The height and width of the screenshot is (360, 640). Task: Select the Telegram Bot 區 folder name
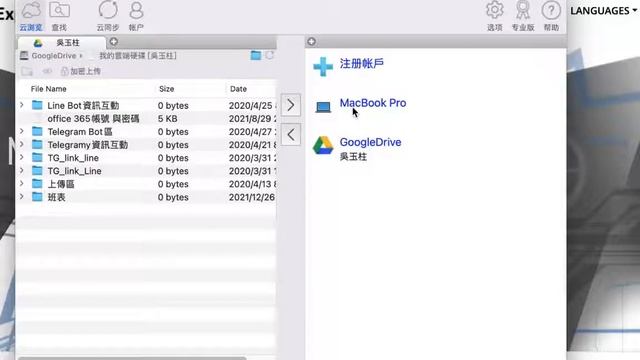click(x=80, y=131)
